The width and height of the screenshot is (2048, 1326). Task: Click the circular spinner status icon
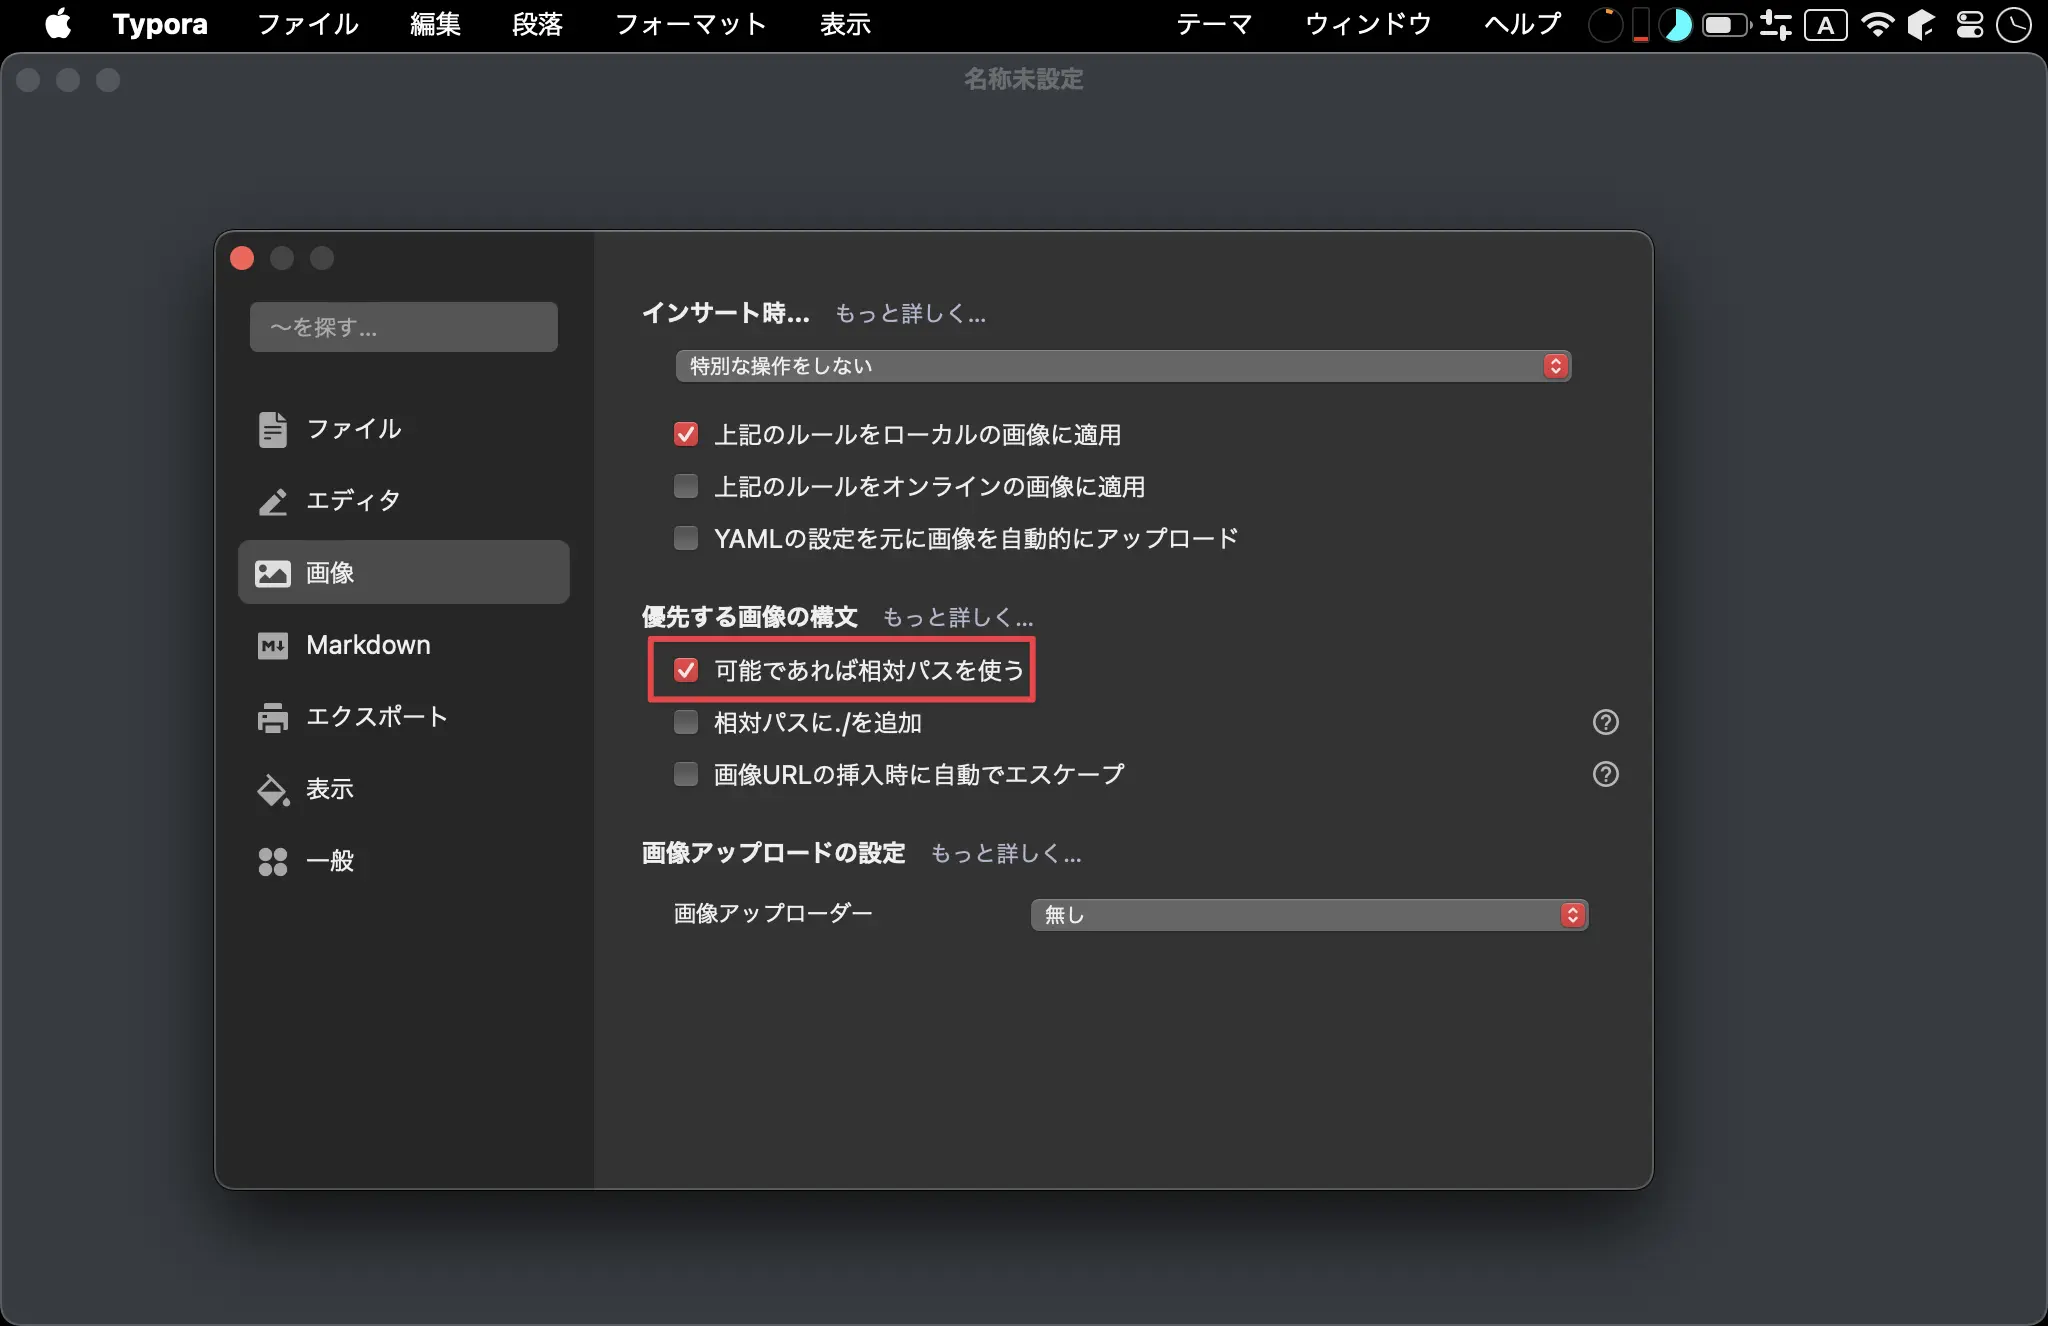1604,24
